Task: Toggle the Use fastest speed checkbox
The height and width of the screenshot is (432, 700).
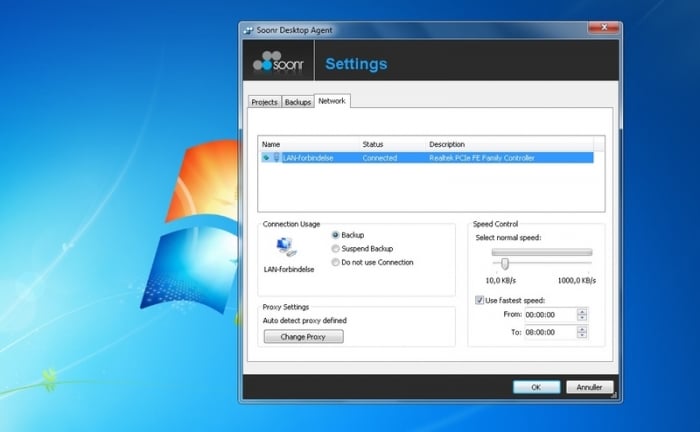Action: click(479, 300)
